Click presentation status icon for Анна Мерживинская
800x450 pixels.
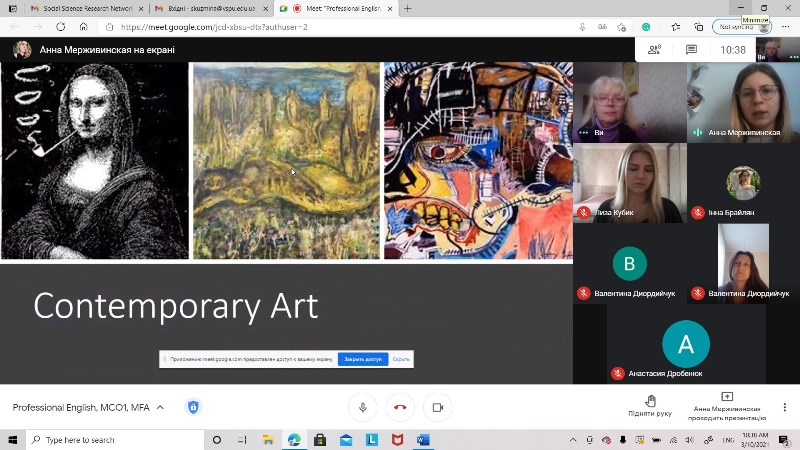[x=727, y=396]
